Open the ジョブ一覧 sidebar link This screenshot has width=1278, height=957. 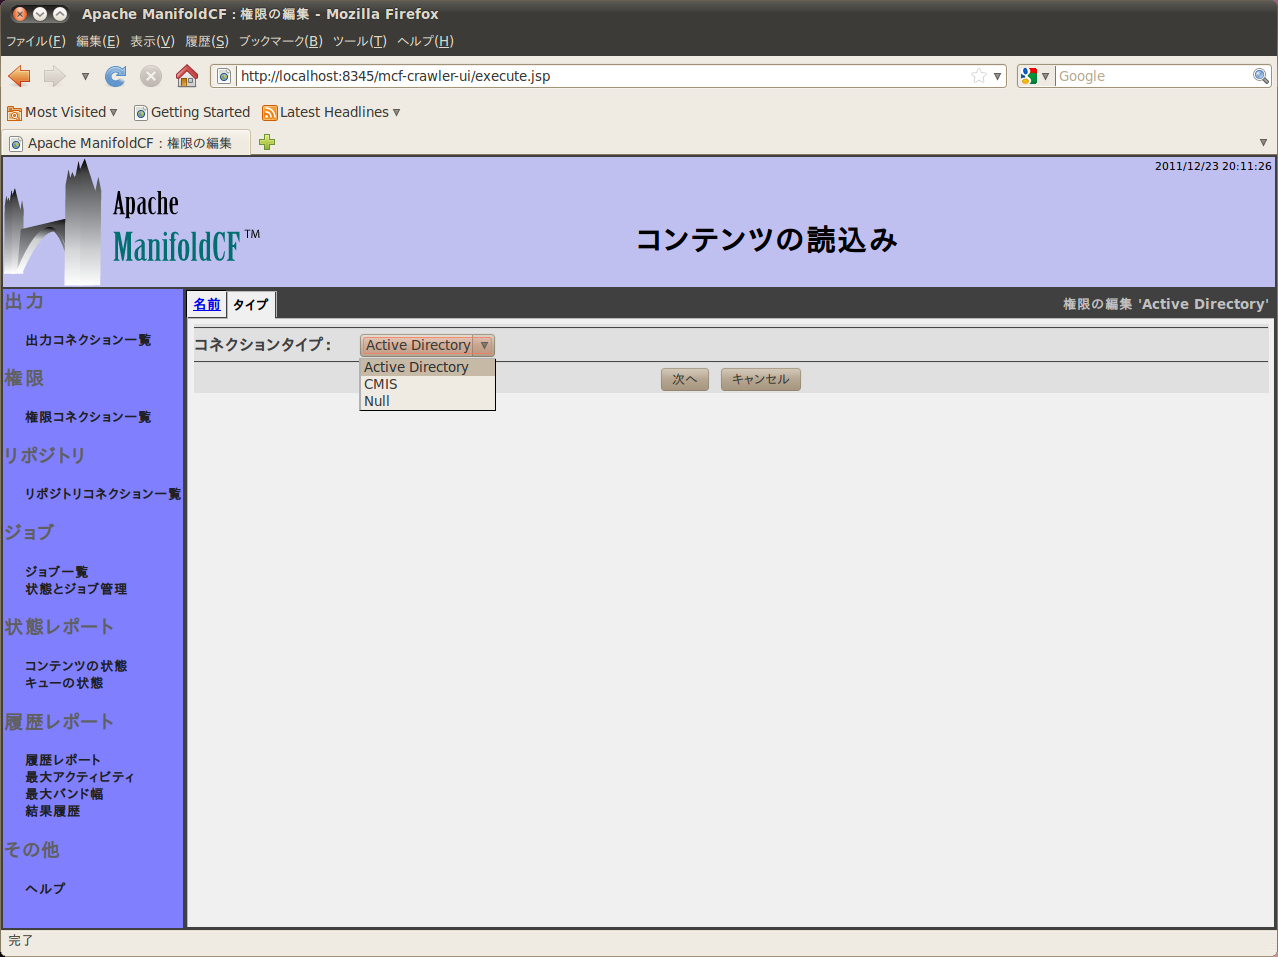[x=57, y=572]
